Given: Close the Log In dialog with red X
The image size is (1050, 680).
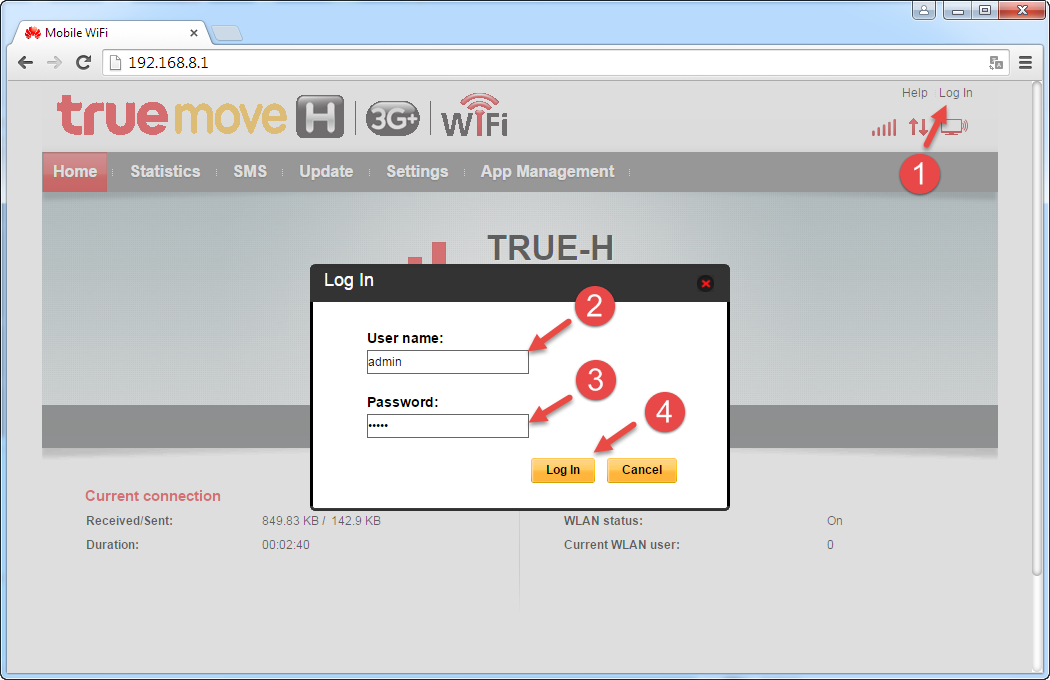Looking at the screenshot, I should pos(705,283).
